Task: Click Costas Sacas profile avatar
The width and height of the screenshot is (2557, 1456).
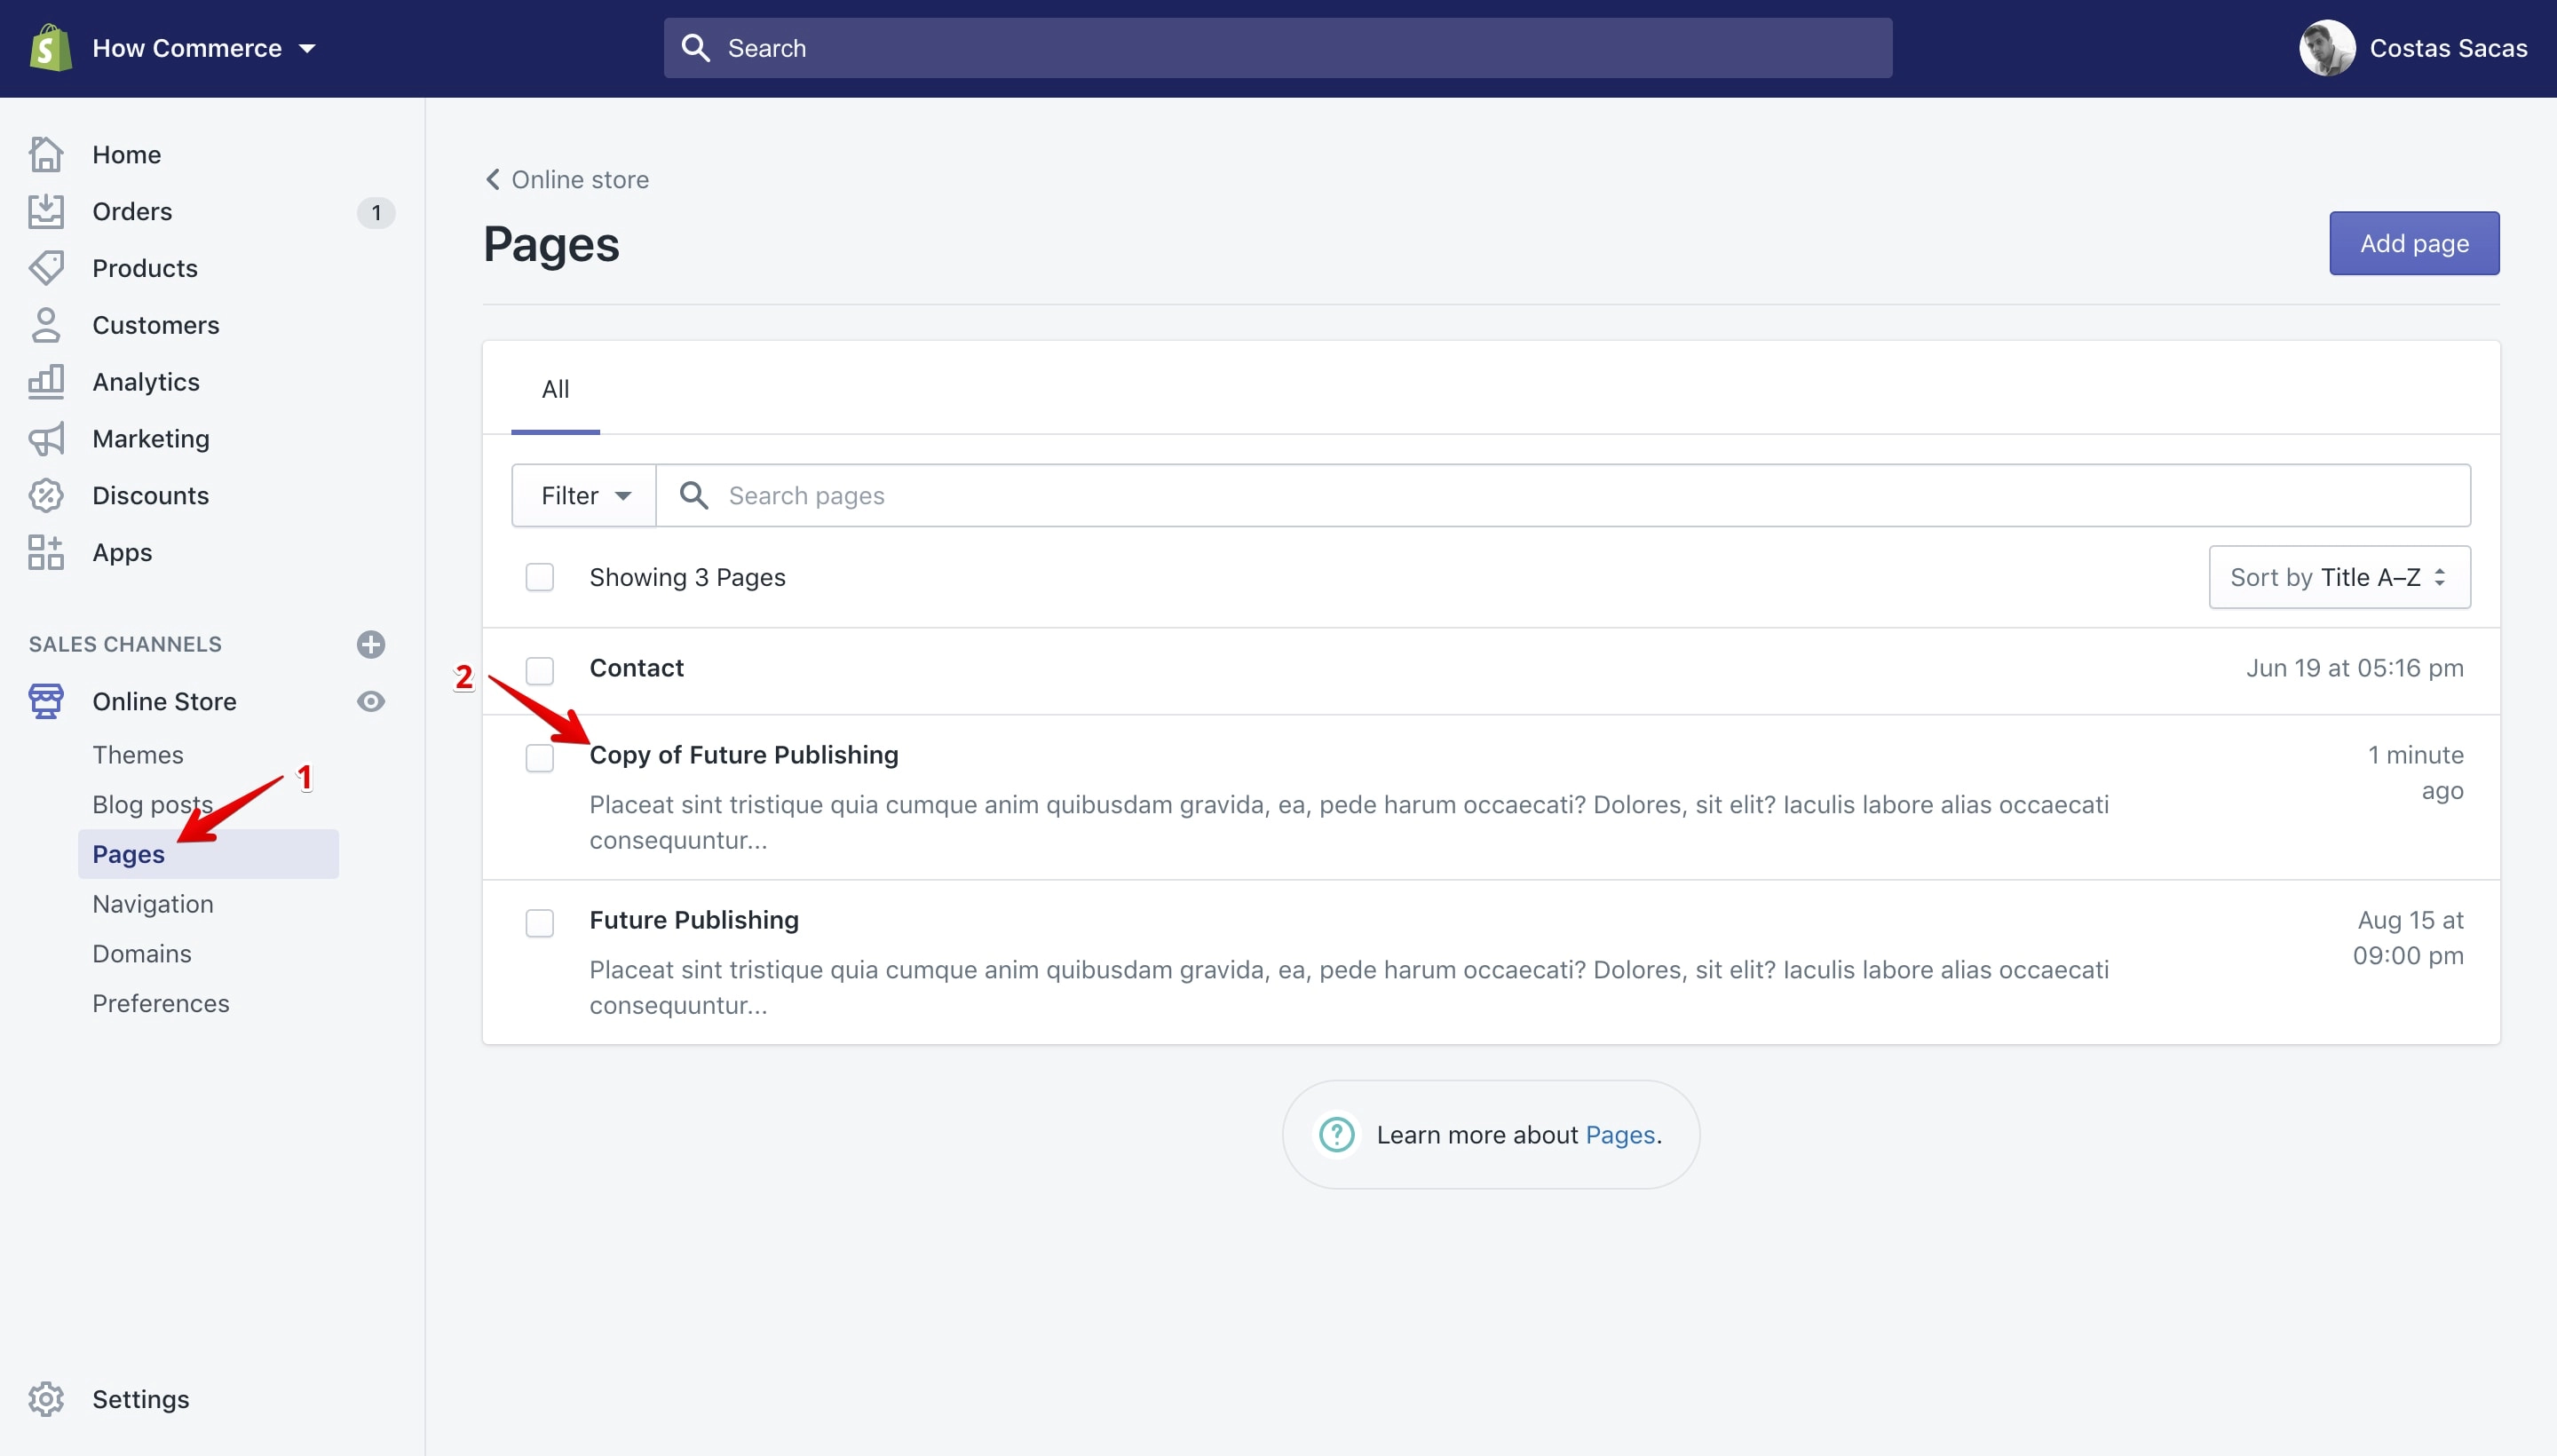Action: pyautogui.click(x=2327, y=48)
